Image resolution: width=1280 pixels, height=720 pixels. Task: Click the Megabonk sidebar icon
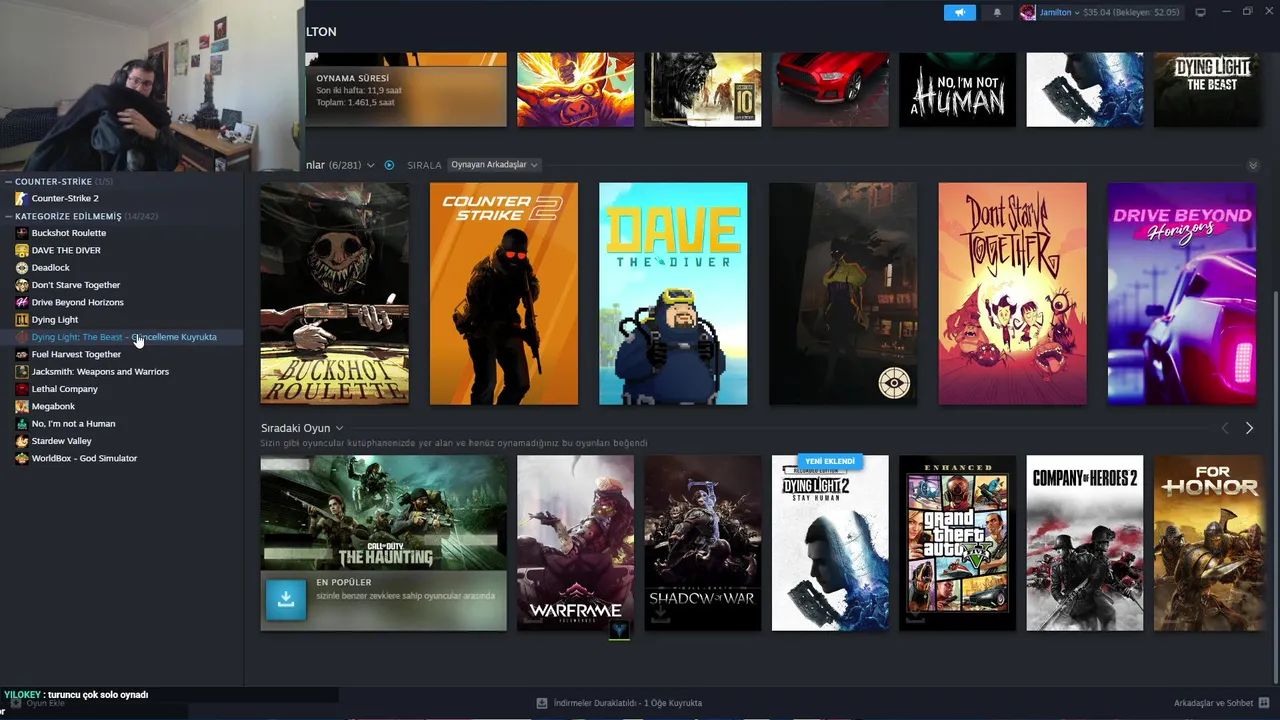point(22,406)
